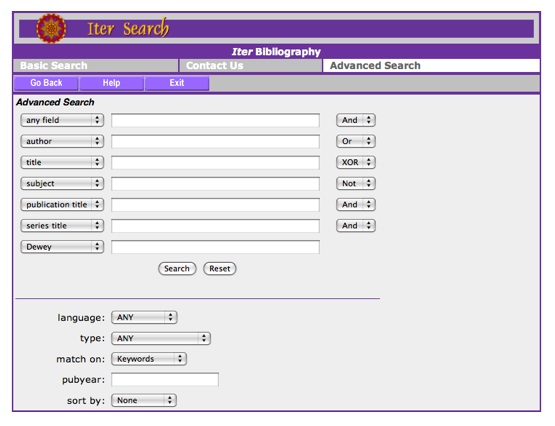The height and width of the screenshot is (426, 555).
Task: Switch to the Basic Search tab
Action: pyautogui.click(x=96, y=65)
